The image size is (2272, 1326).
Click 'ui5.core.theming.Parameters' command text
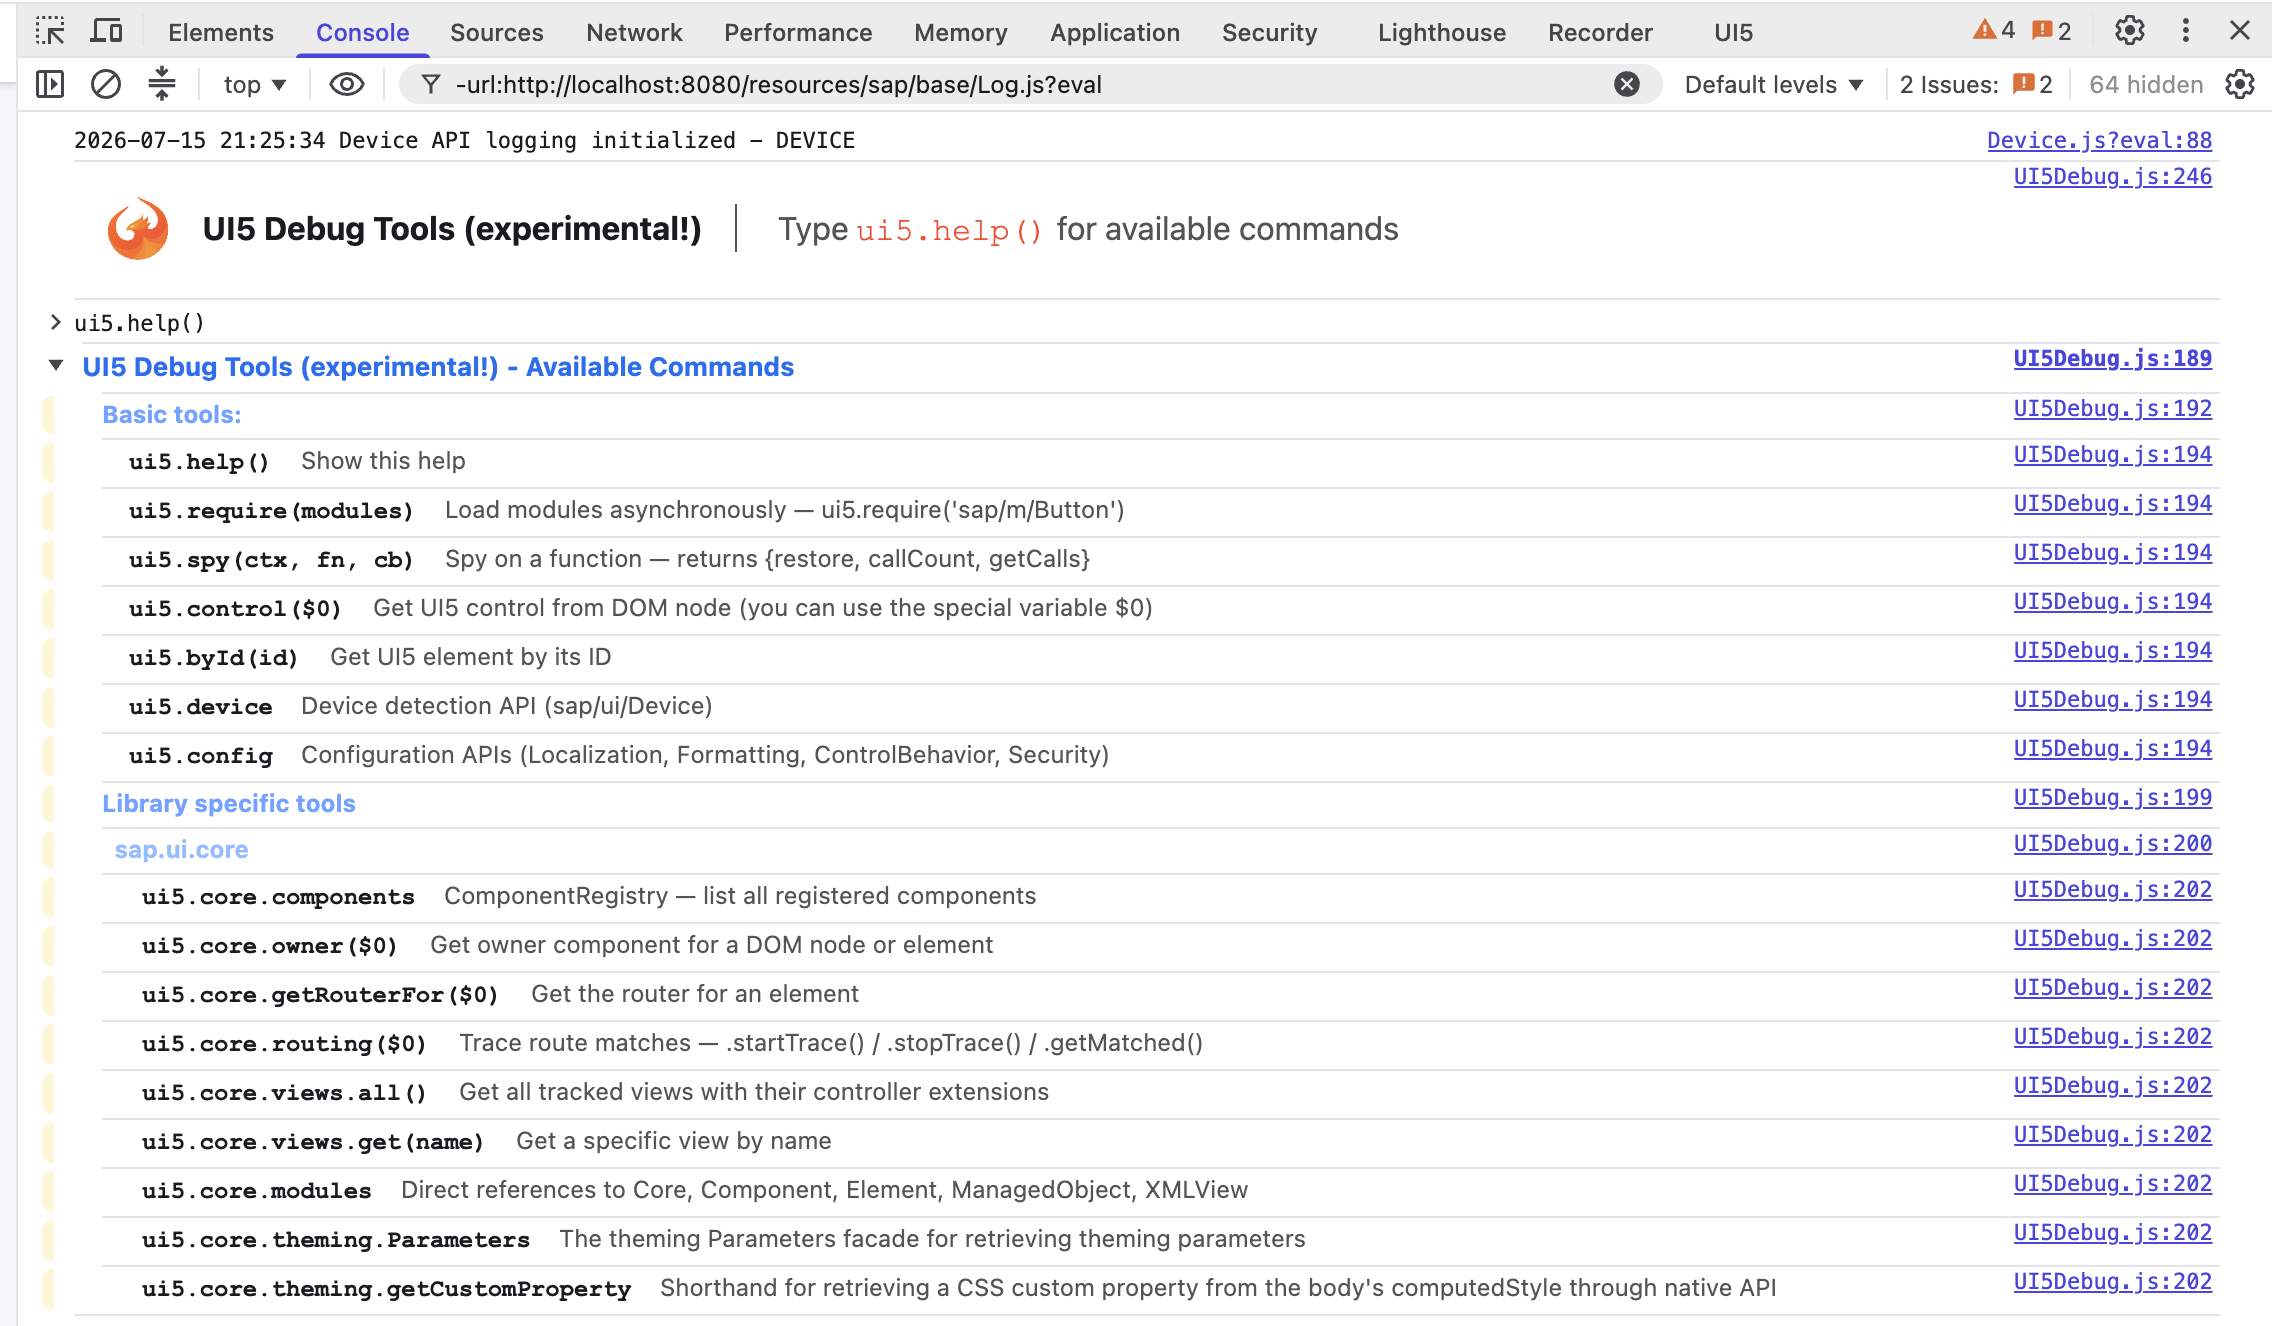click(x=335, y=1239)
